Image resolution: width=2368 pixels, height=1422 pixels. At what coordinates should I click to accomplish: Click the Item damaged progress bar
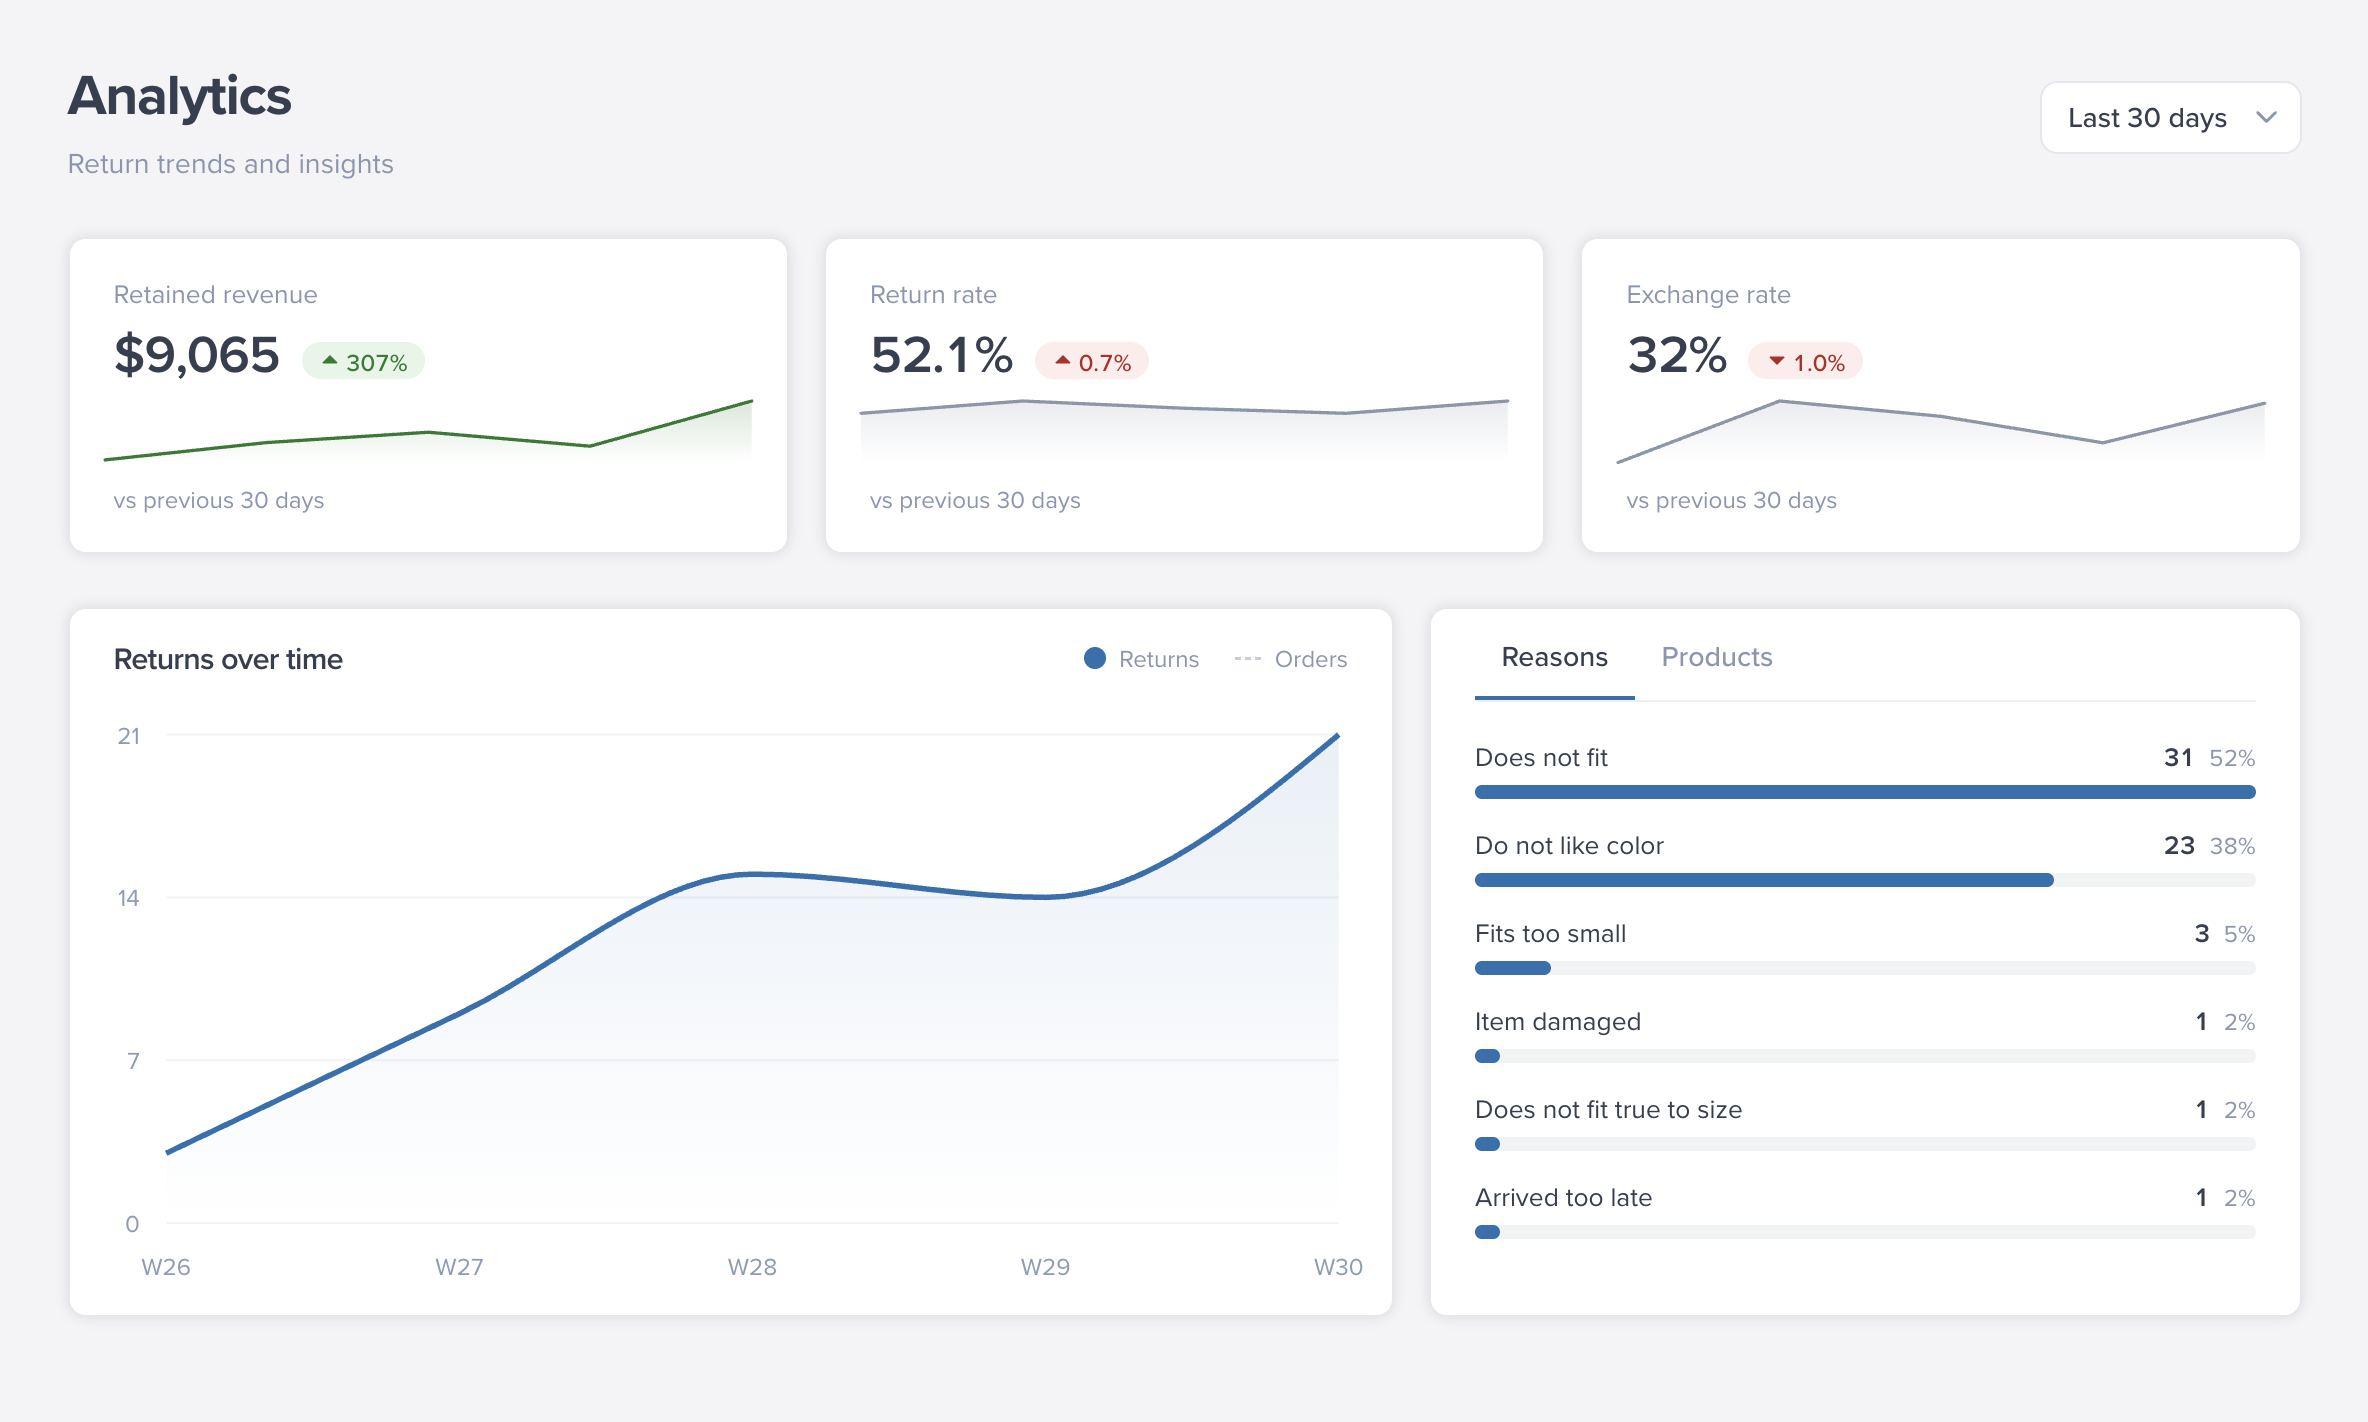[x=1865, y=1056]
